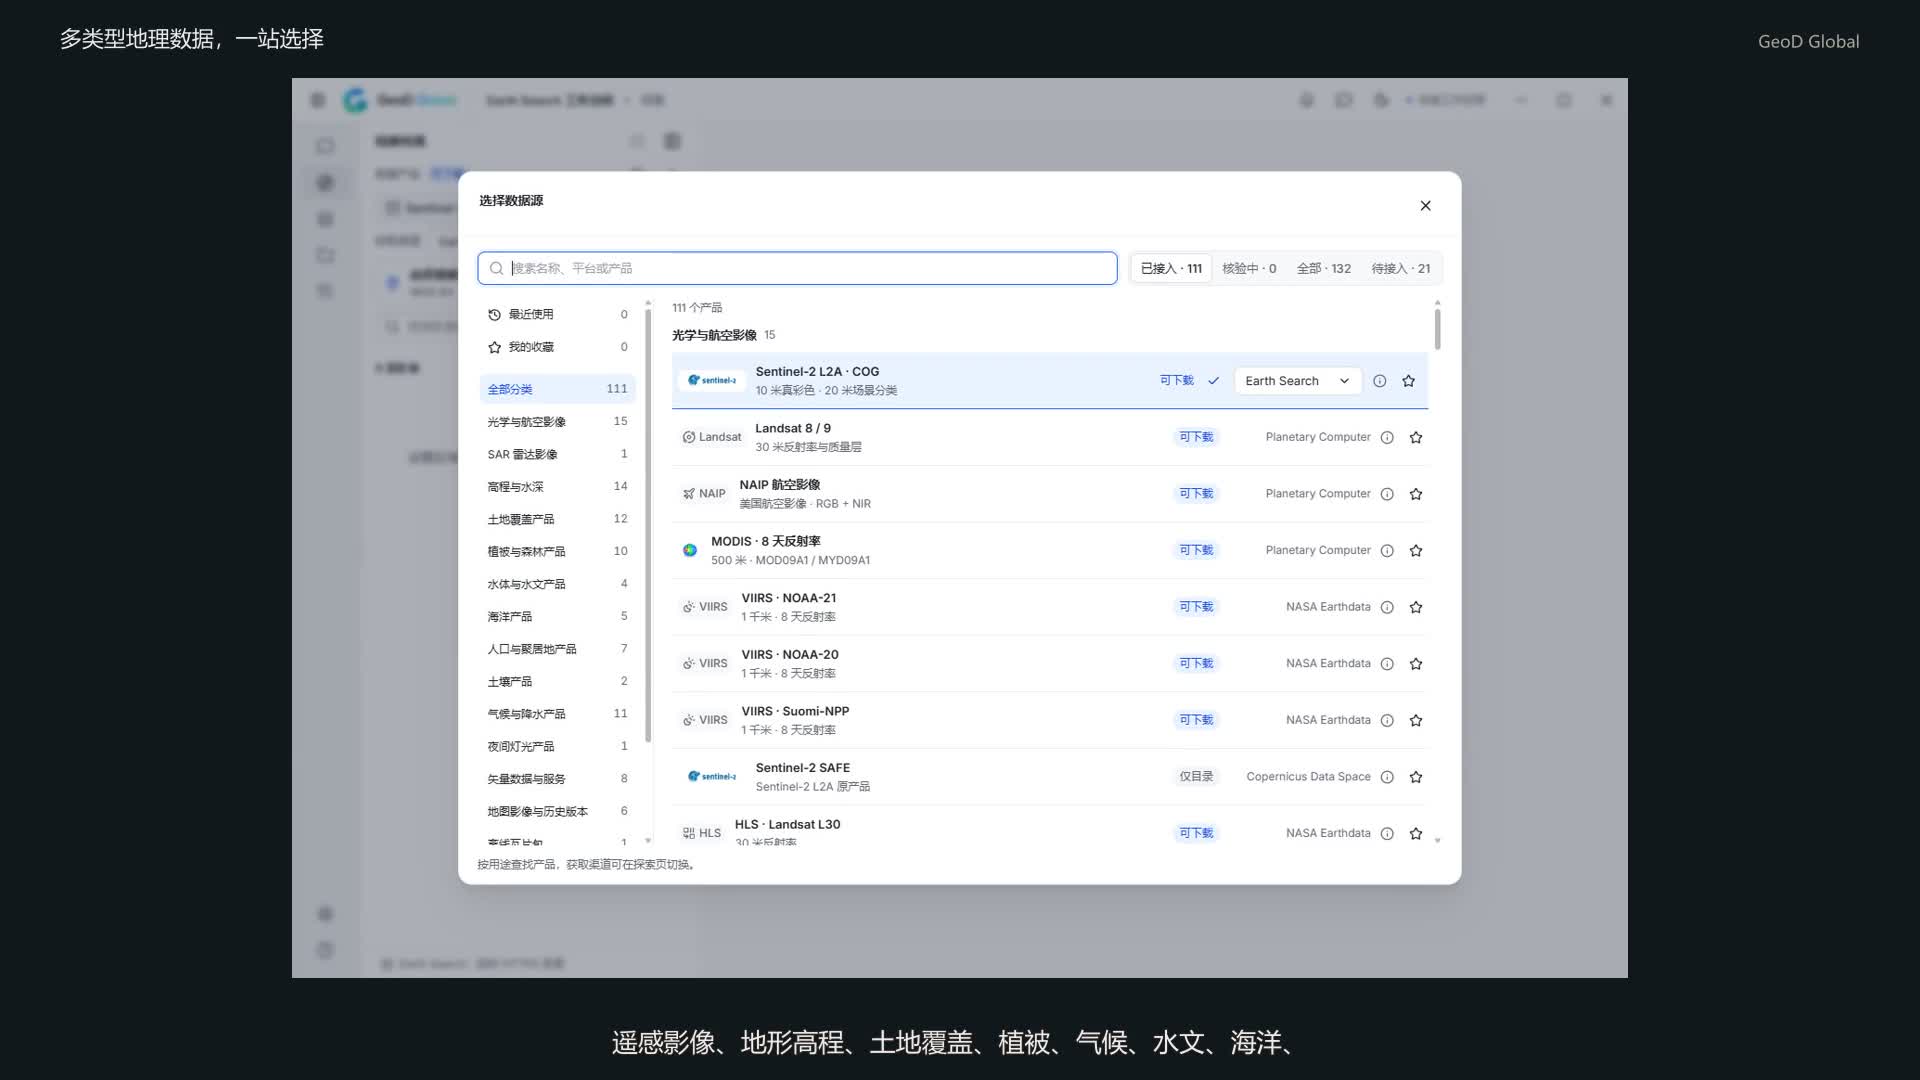
Task: Select the VIIRS · NOAA-21 row
Action: click(1050, 607)
